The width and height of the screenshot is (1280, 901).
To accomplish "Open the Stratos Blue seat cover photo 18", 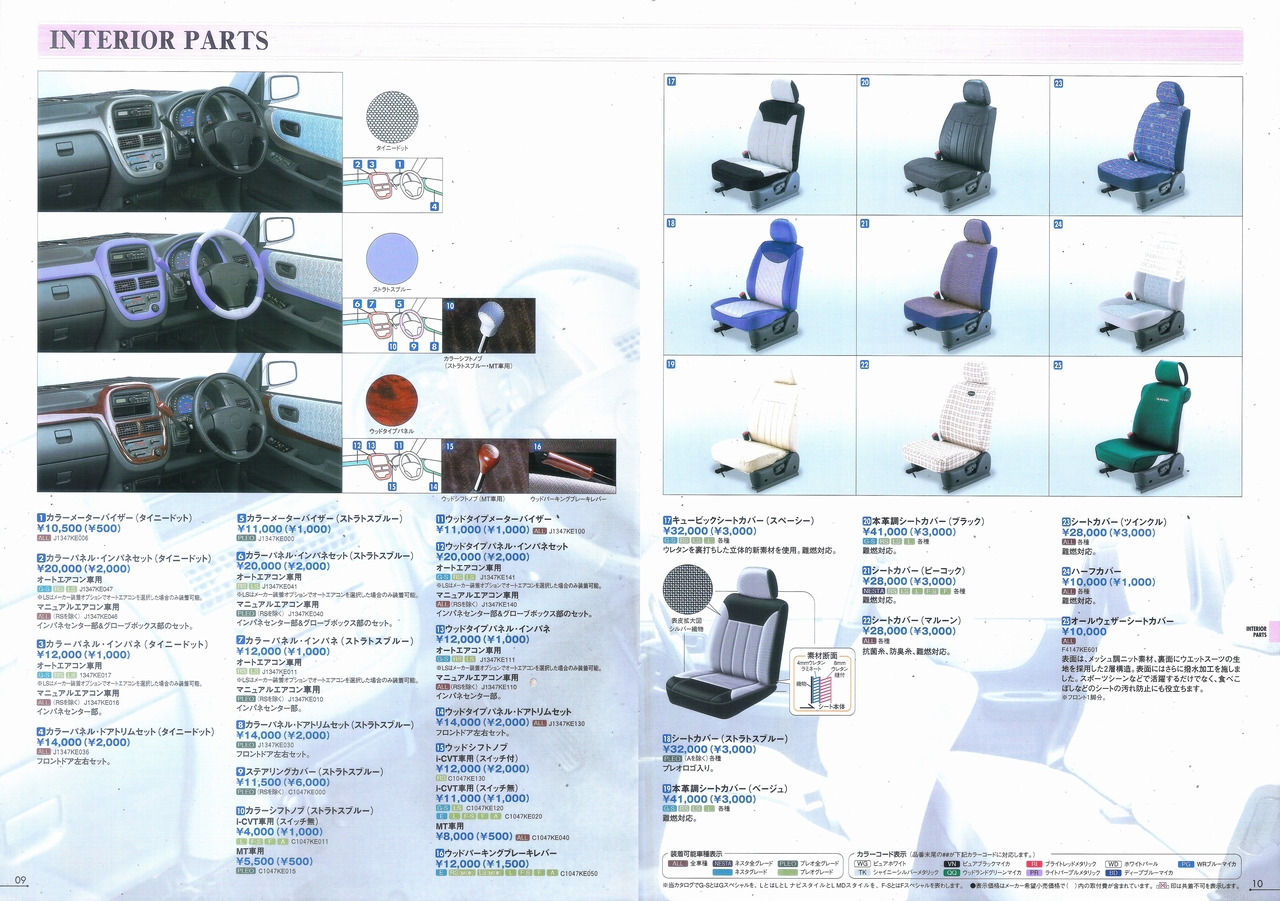I will tap(760, 285).
